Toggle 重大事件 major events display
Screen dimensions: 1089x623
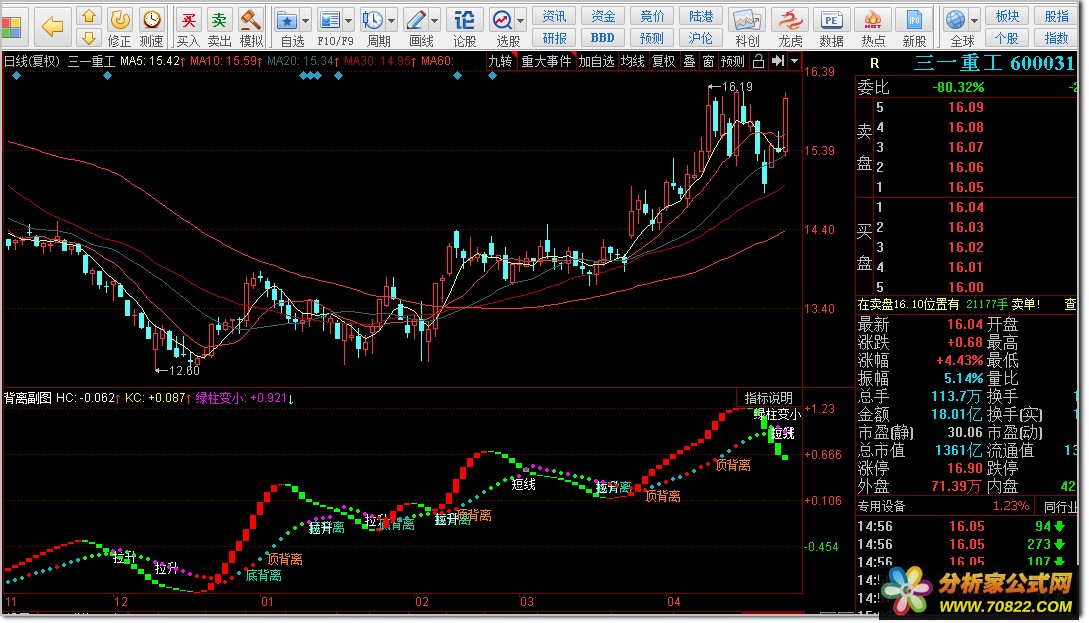tap(547, 61)
